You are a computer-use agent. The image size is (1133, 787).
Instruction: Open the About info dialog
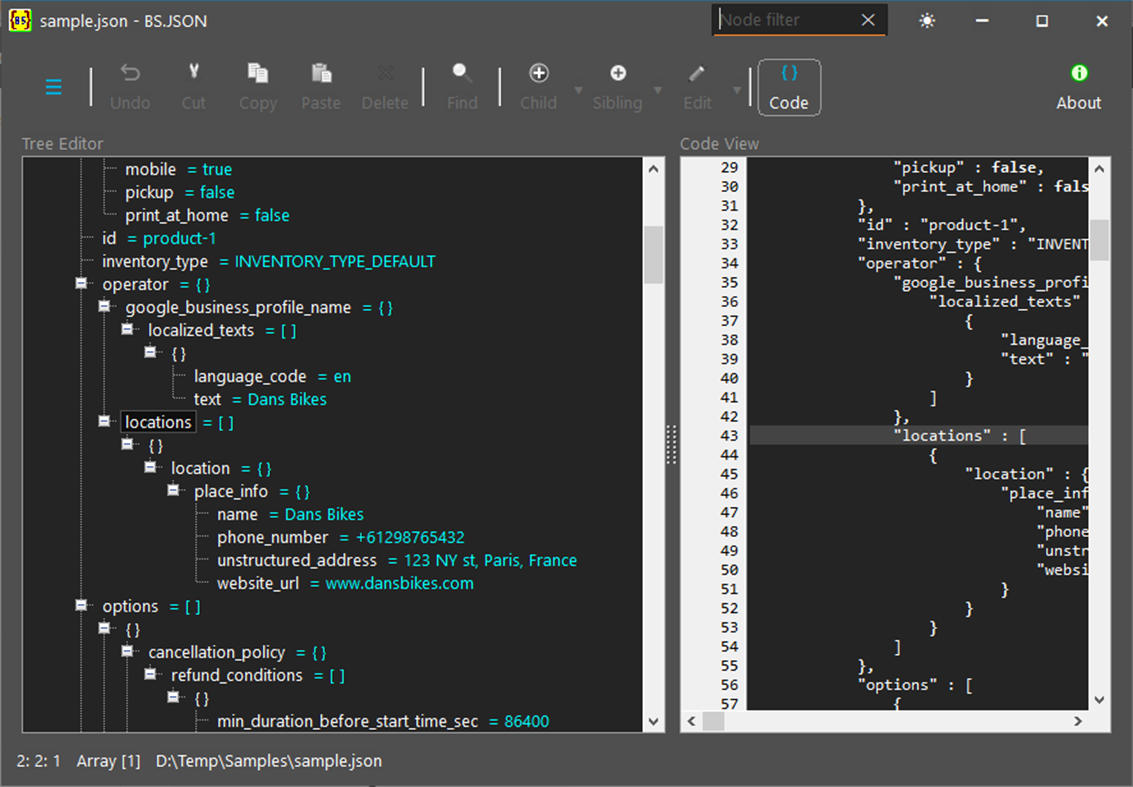click(x=1079, y=87)
